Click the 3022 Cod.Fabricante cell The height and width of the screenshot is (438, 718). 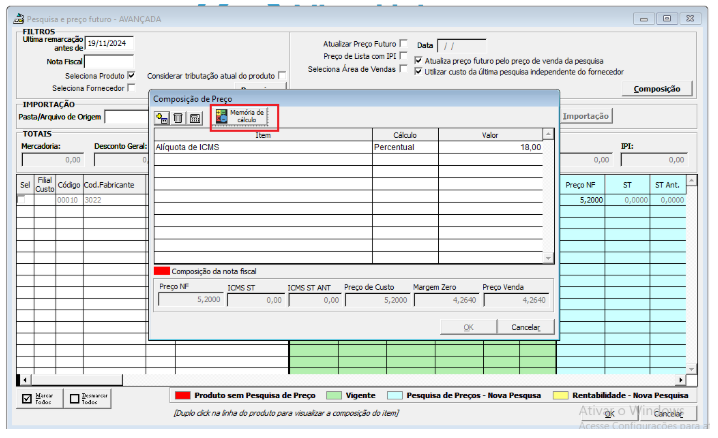114,200
